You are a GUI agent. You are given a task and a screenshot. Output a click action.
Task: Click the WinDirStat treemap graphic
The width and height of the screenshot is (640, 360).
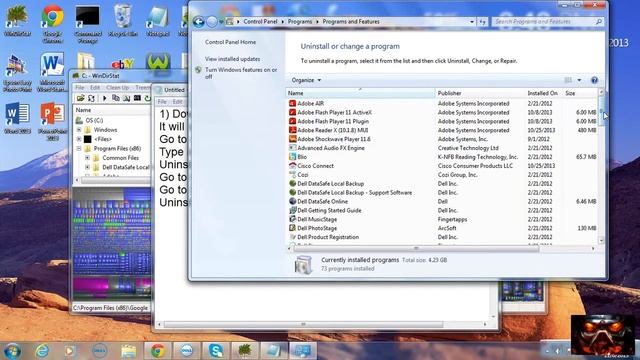click(112, 244)
